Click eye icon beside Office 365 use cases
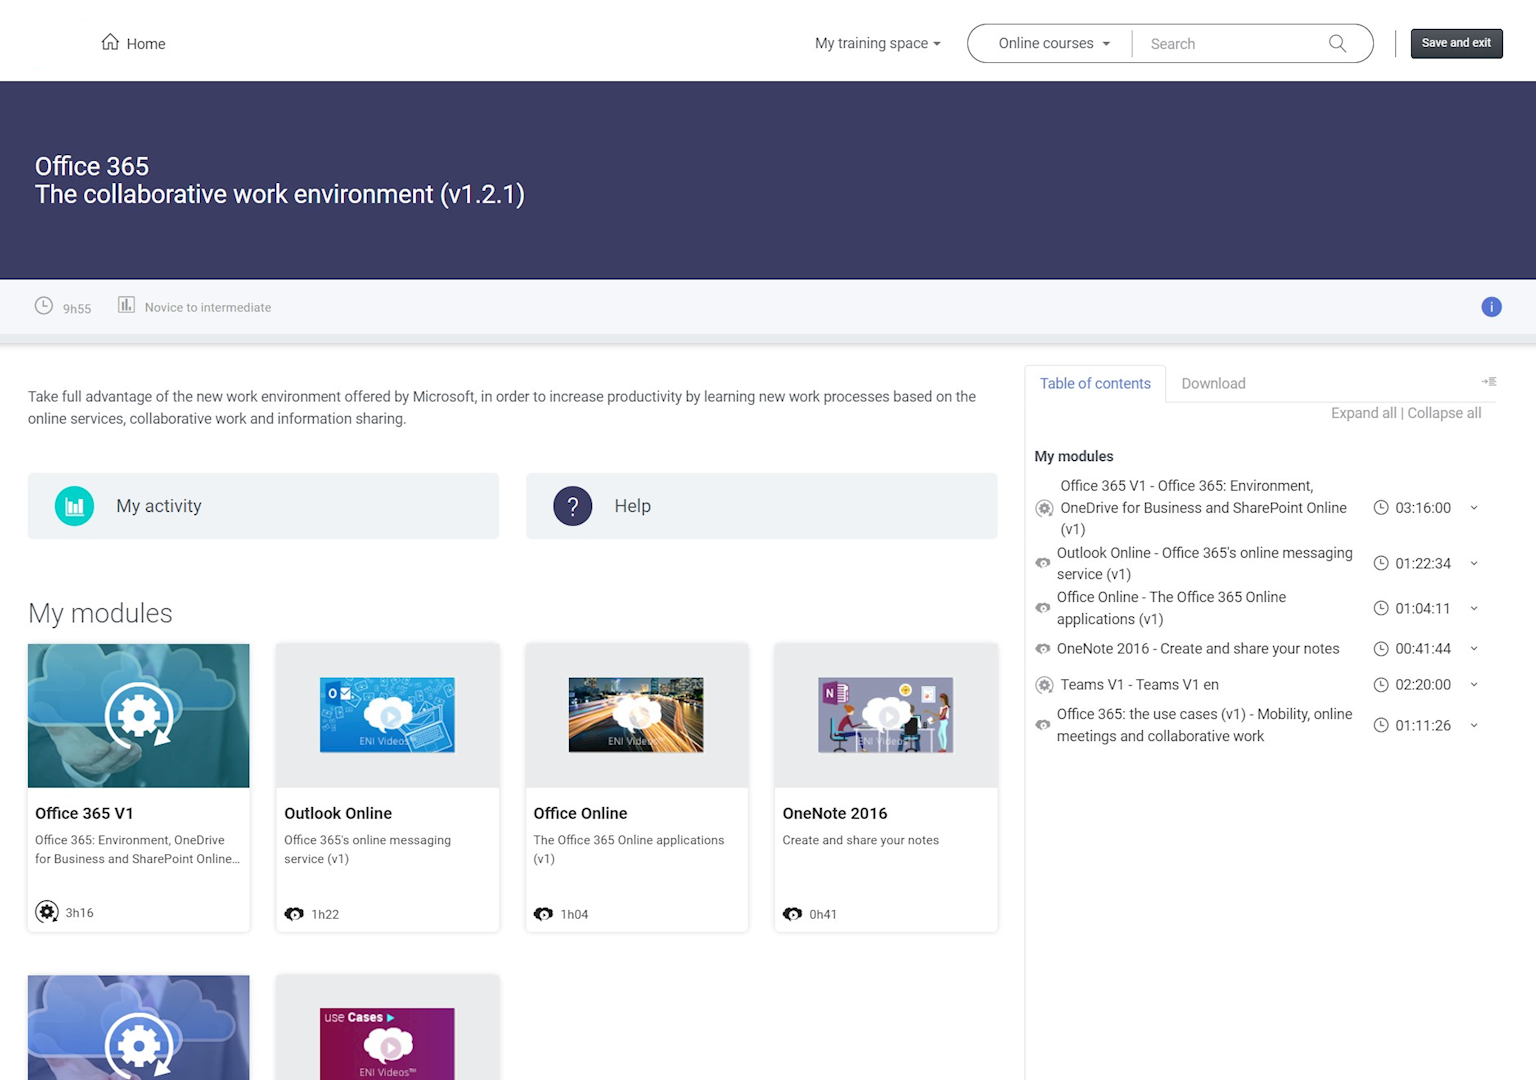Screen dimensions: 1536x1080 point(1043,725)
